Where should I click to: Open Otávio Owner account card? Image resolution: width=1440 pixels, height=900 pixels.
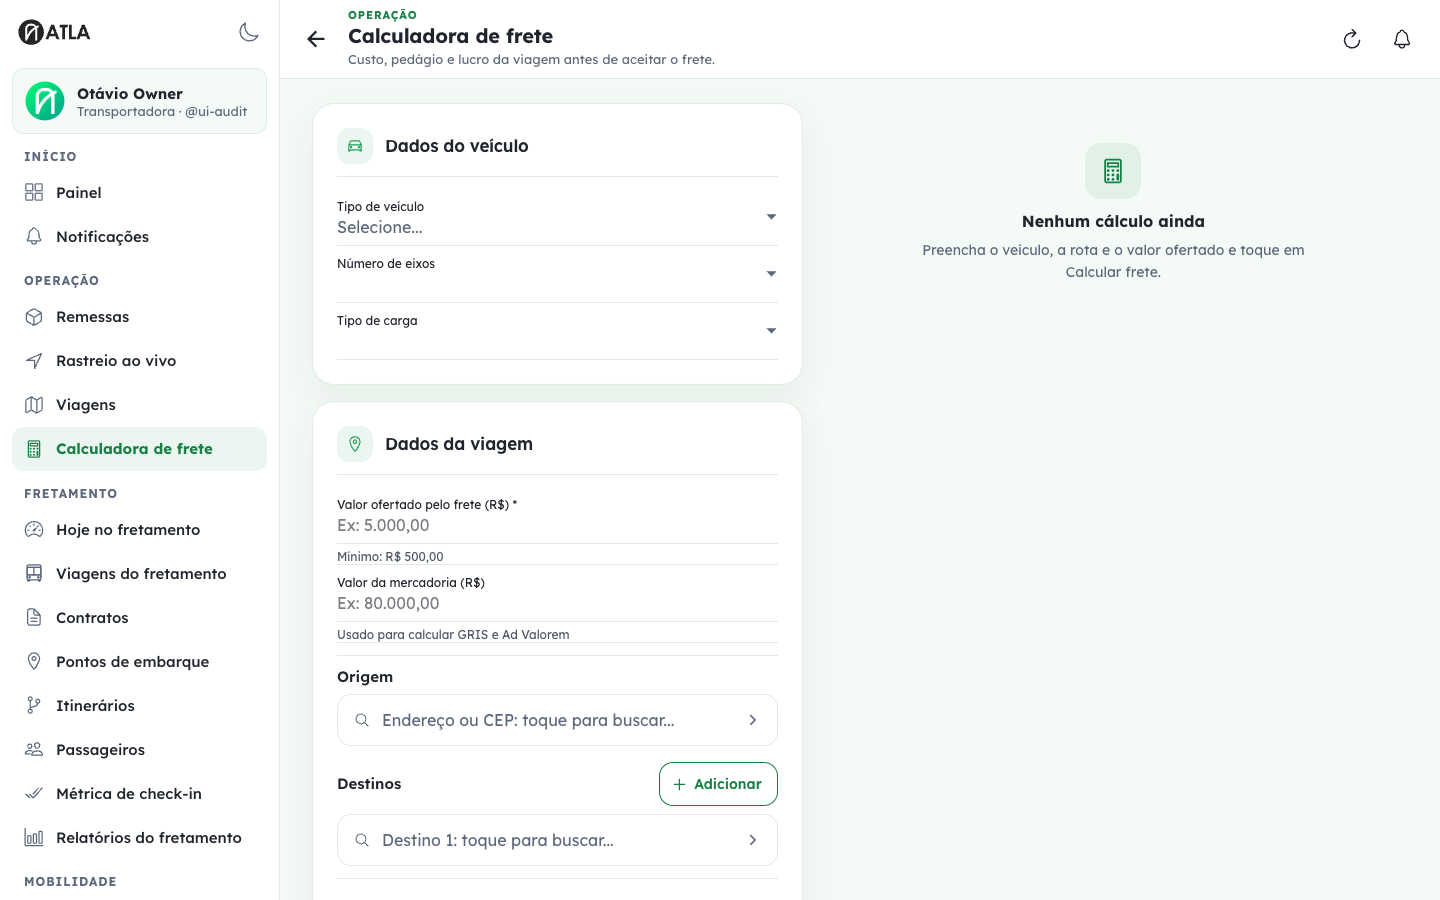[139, 101]
